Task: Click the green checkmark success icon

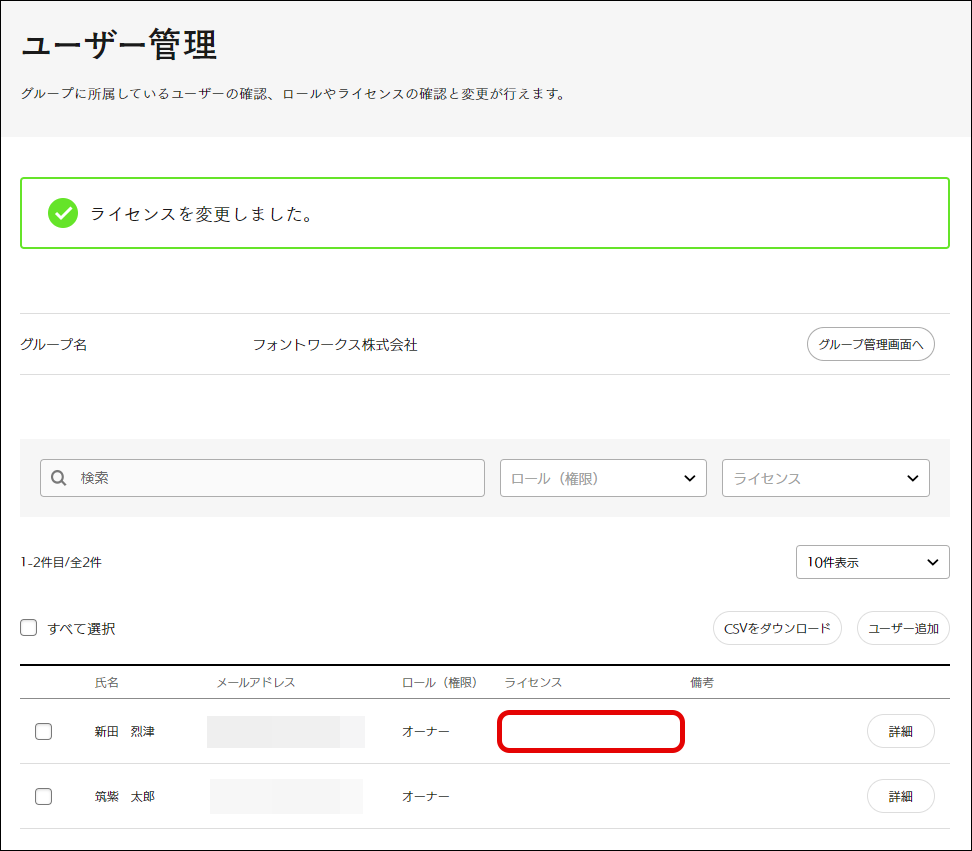Action: pos(63,213)
